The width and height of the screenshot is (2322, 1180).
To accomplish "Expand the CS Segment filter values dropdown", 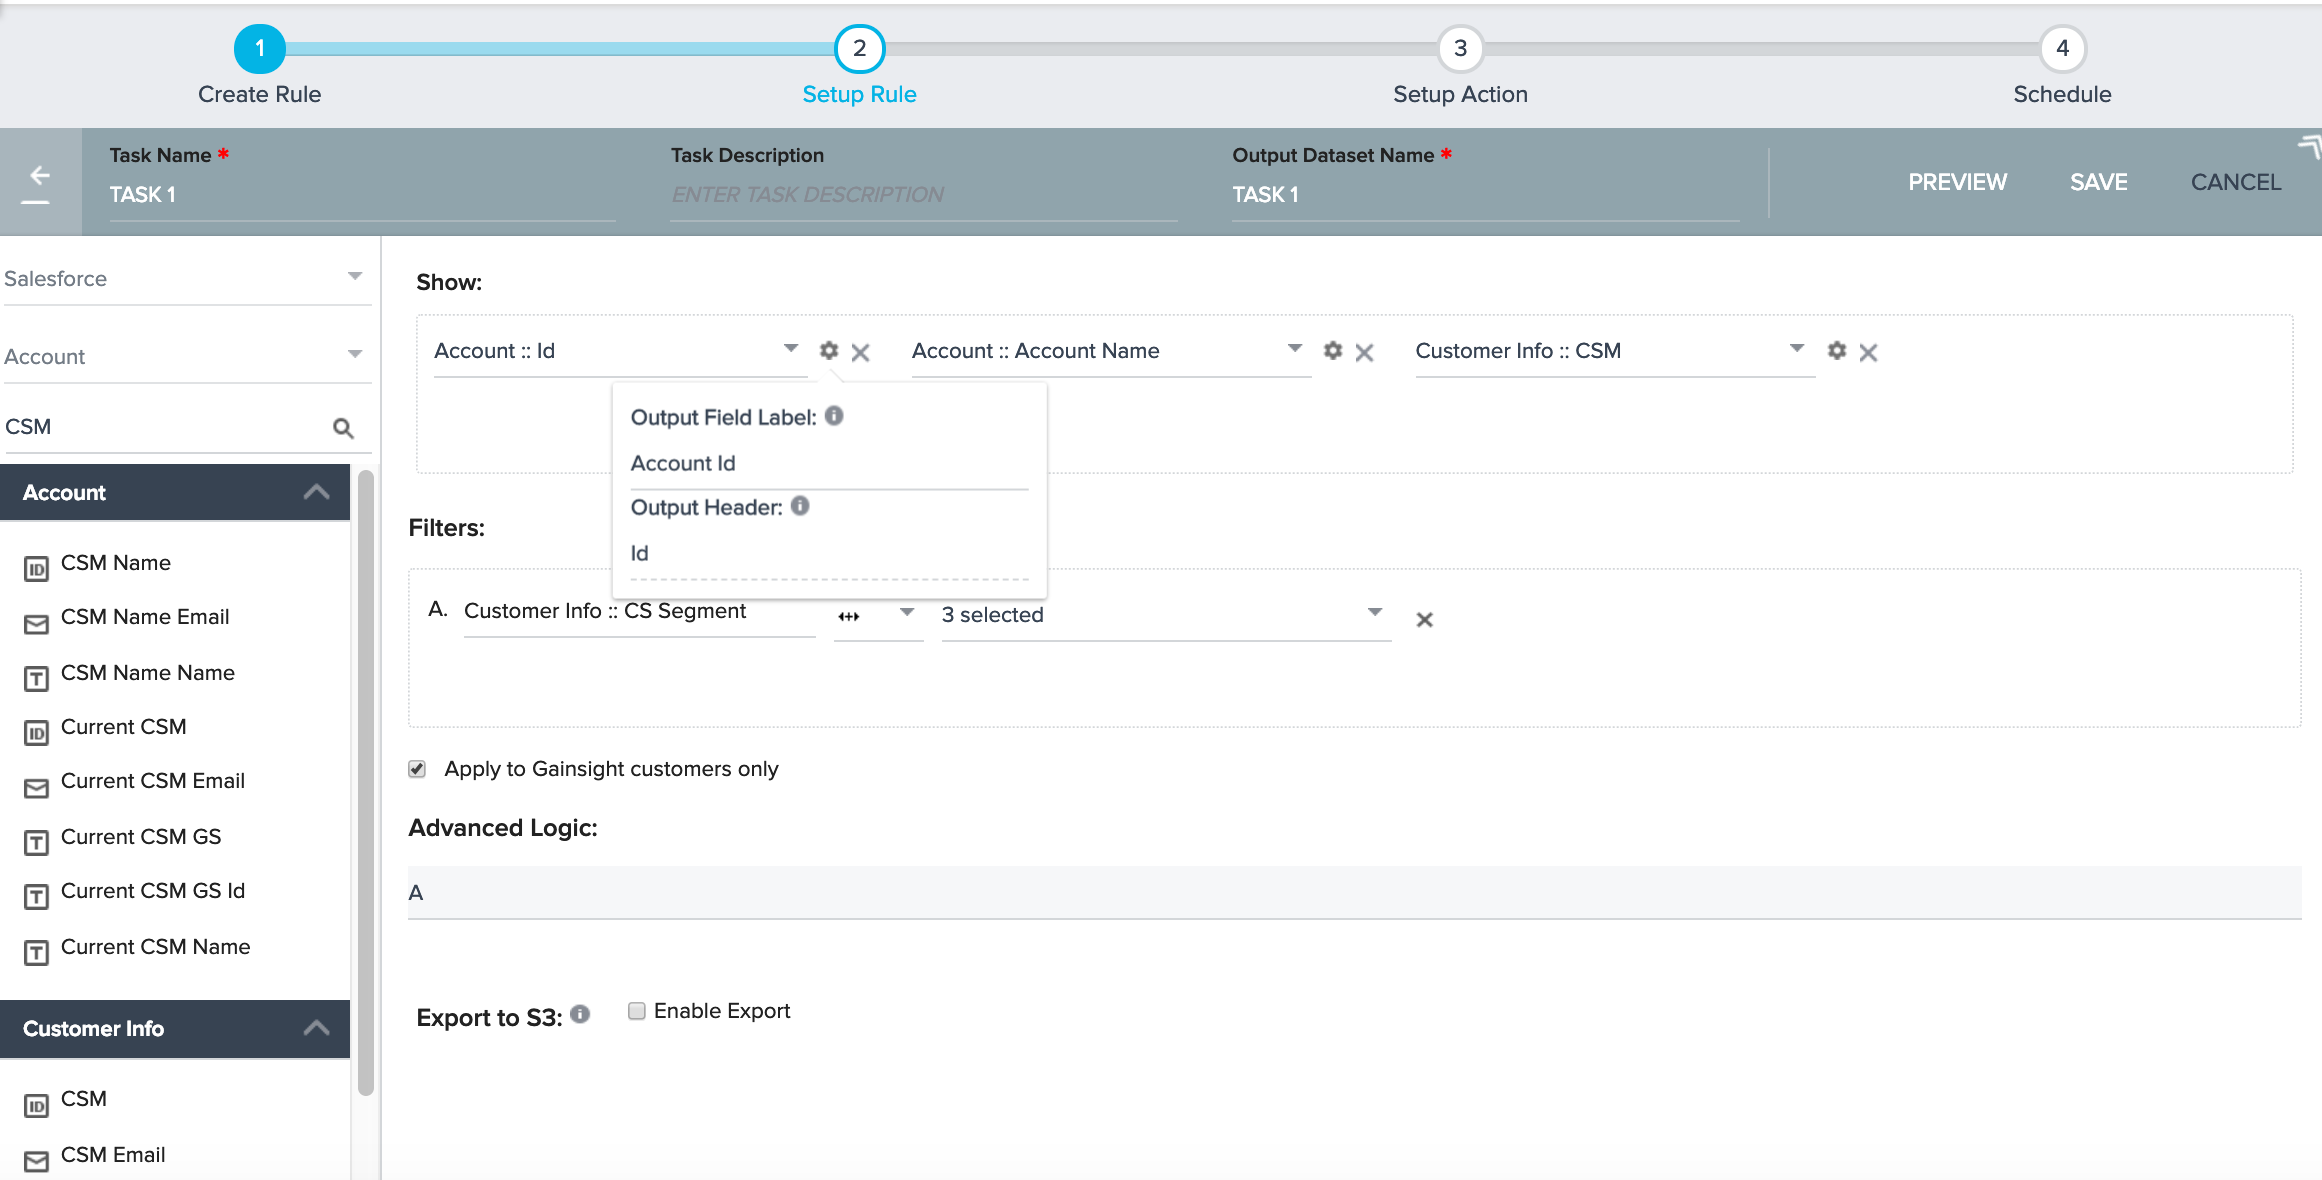I will click(x=1374, y=614).
